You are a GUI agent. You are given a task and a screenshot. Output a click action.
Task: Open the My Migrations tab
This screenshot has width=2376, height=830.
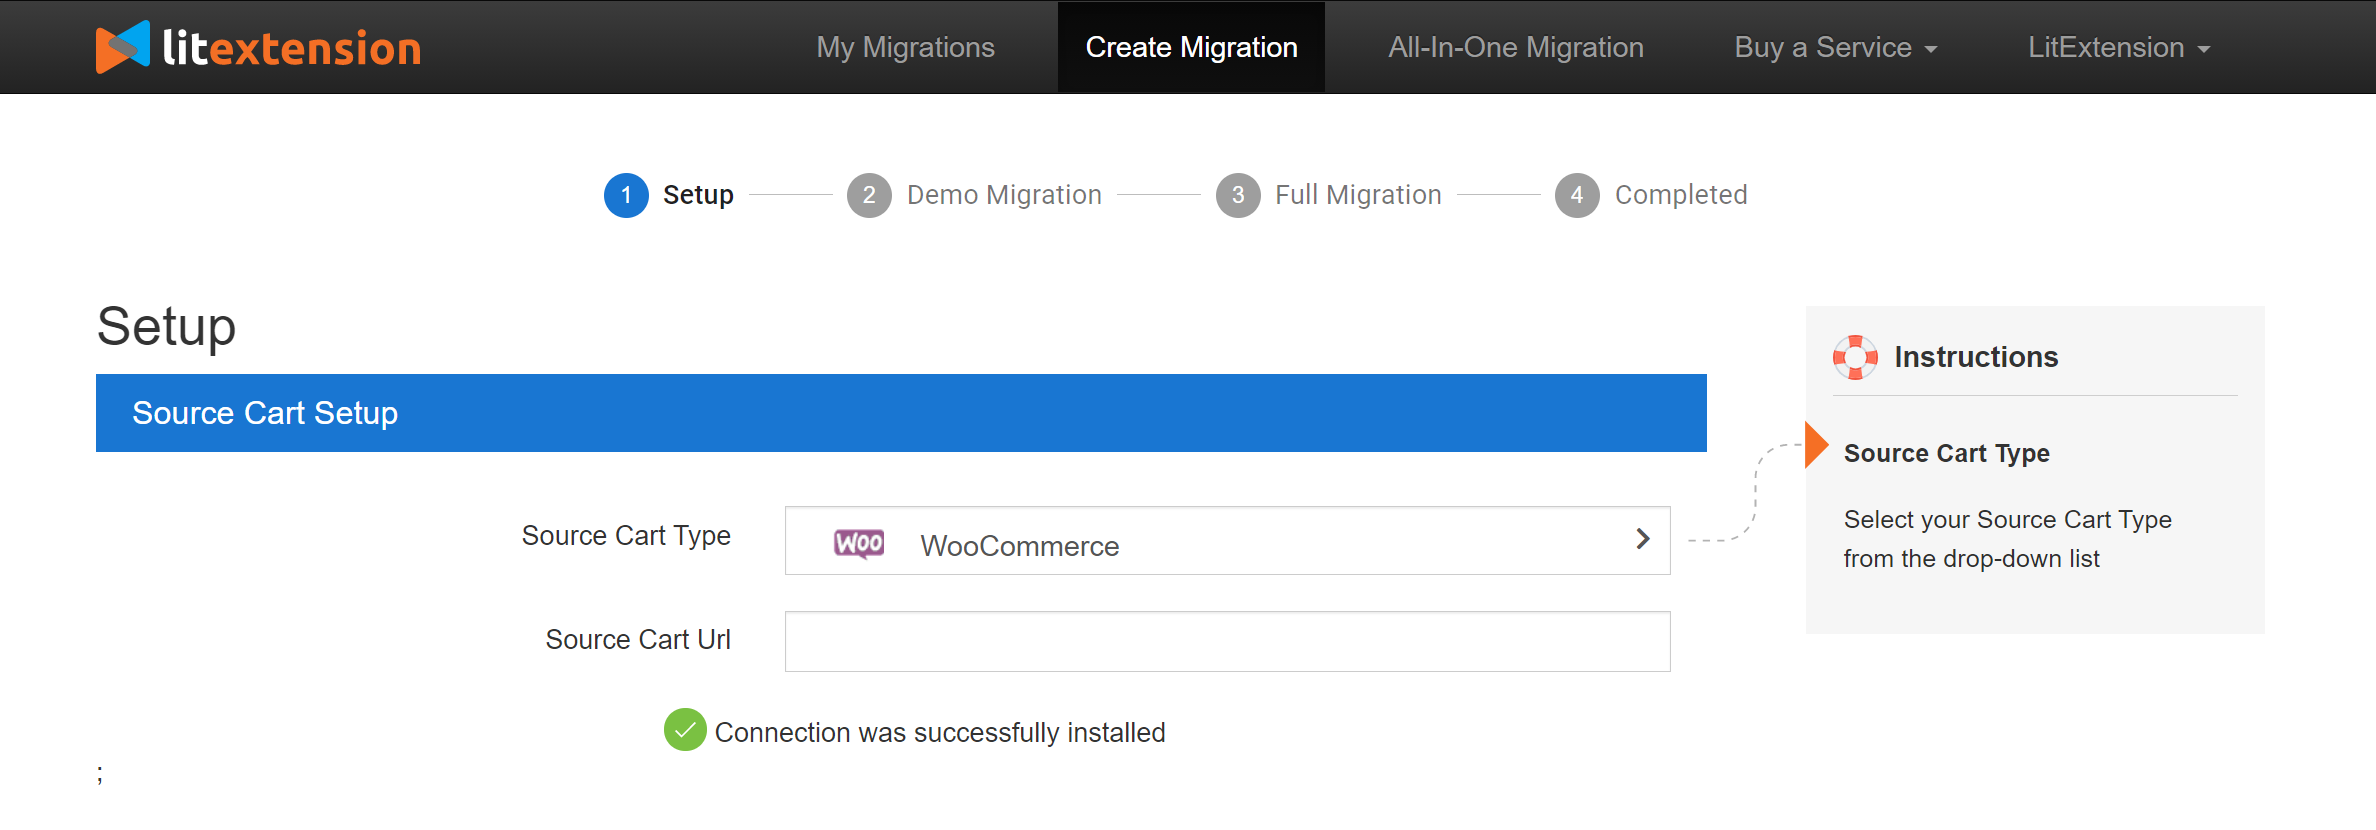tap(905, 47)
